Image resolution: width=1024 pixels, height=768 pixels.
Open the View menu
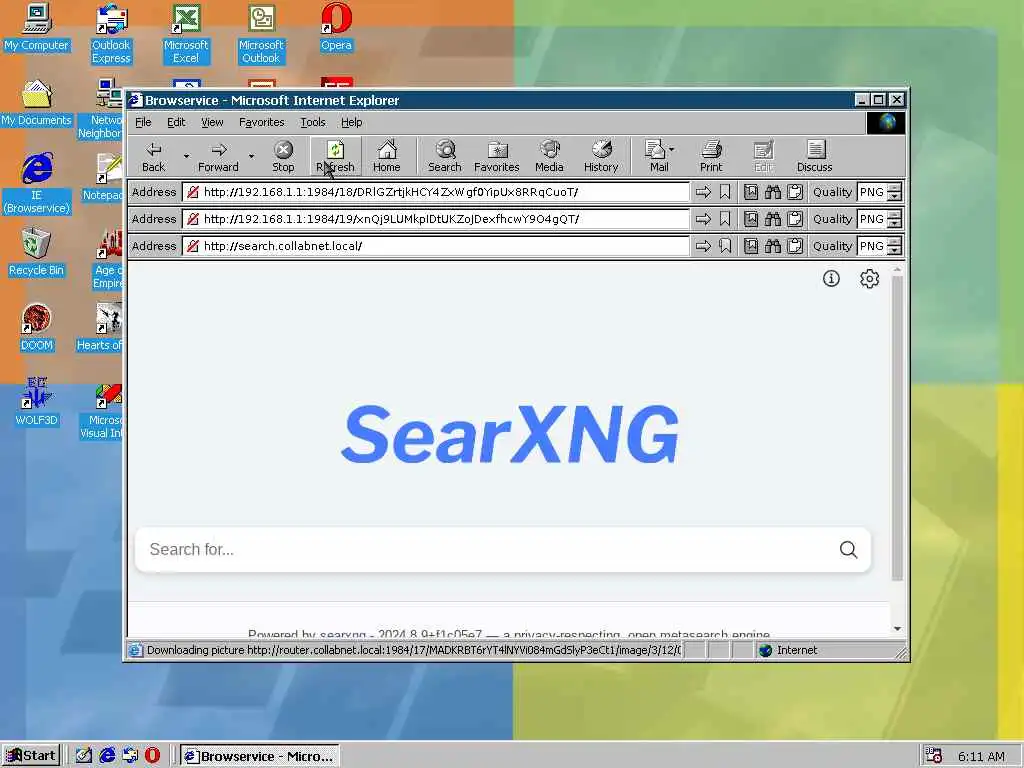(212, 122)
